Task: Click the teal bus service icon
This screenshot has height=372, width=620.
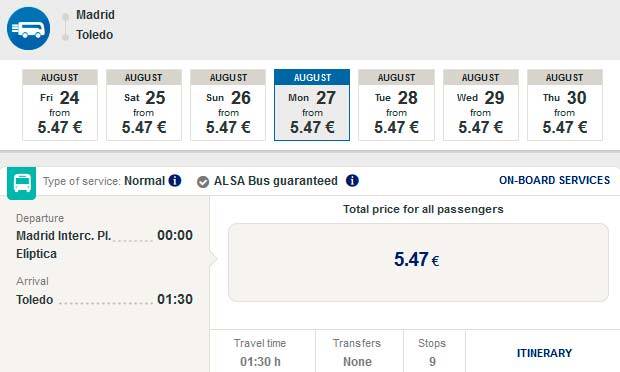Action: click(22, 183)
